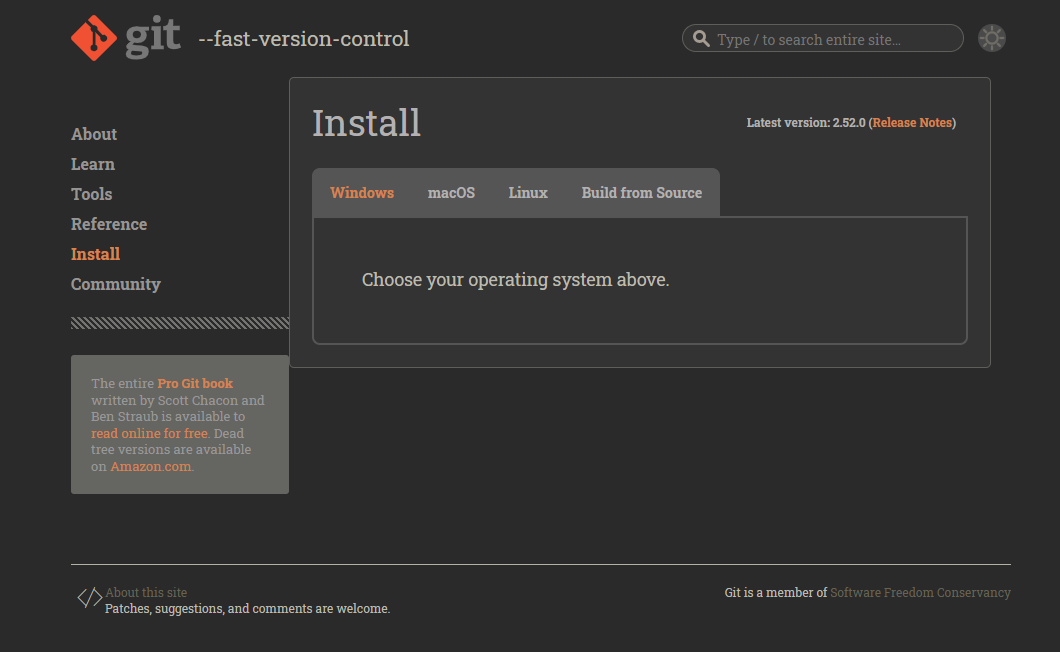Open the About sidebar link
The height and width of the screenshot is (652, 1060).
[x=94, y=134]
